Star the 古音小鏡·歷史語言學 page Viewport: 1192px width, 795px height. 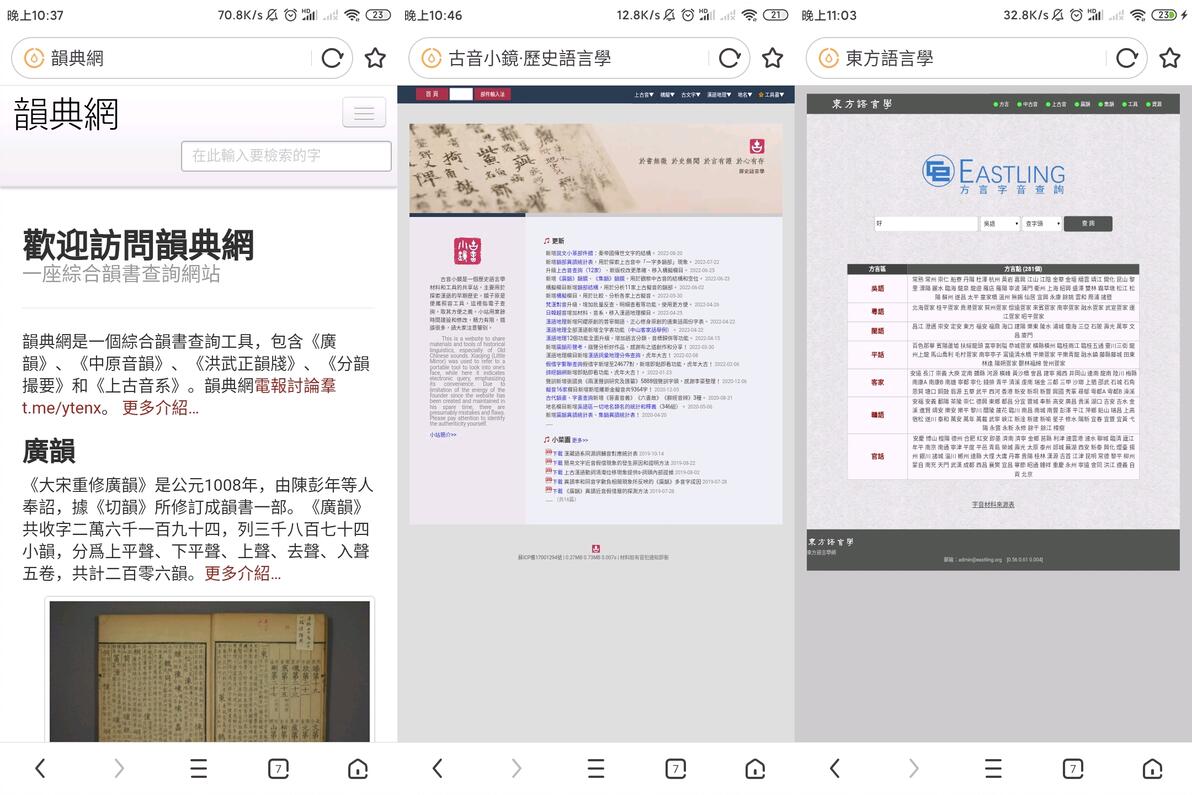click(x=772, y=58)
